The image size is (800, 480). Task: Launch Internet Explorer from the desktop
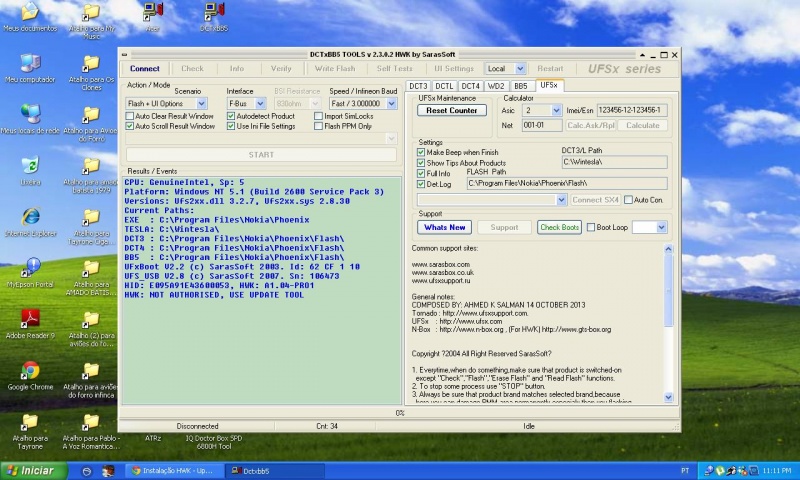point(30,222)
